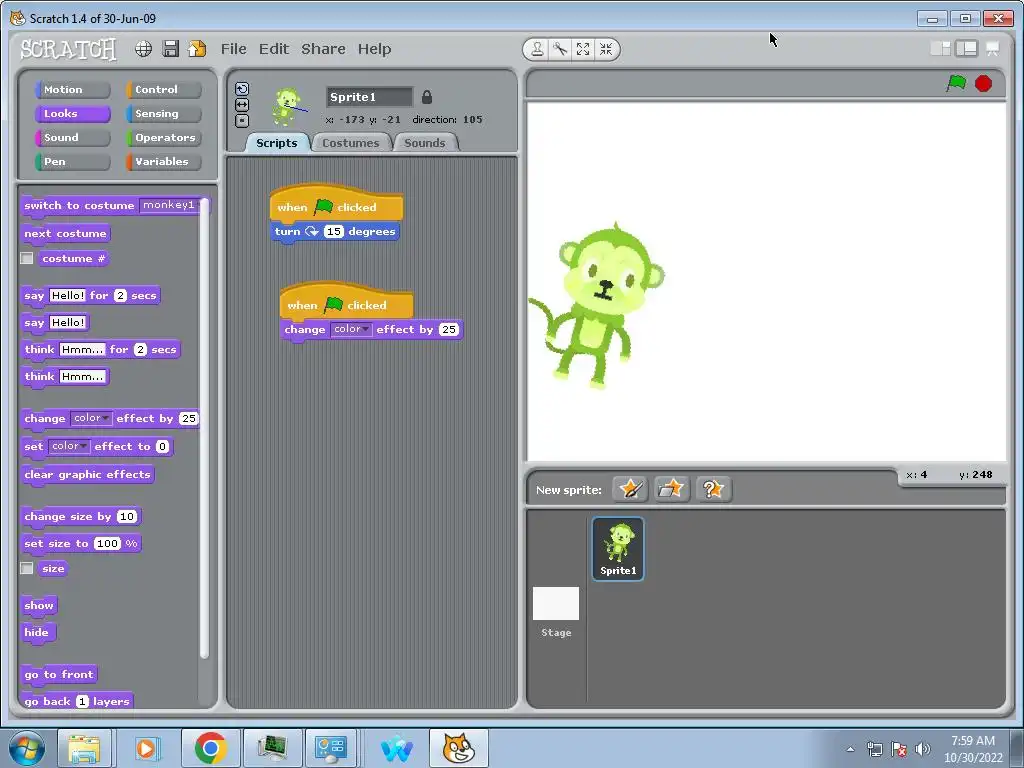The height and width of the screenshot is (768, 1024).
Task: Select the Operators block category
Action: [x=163, y=138]
